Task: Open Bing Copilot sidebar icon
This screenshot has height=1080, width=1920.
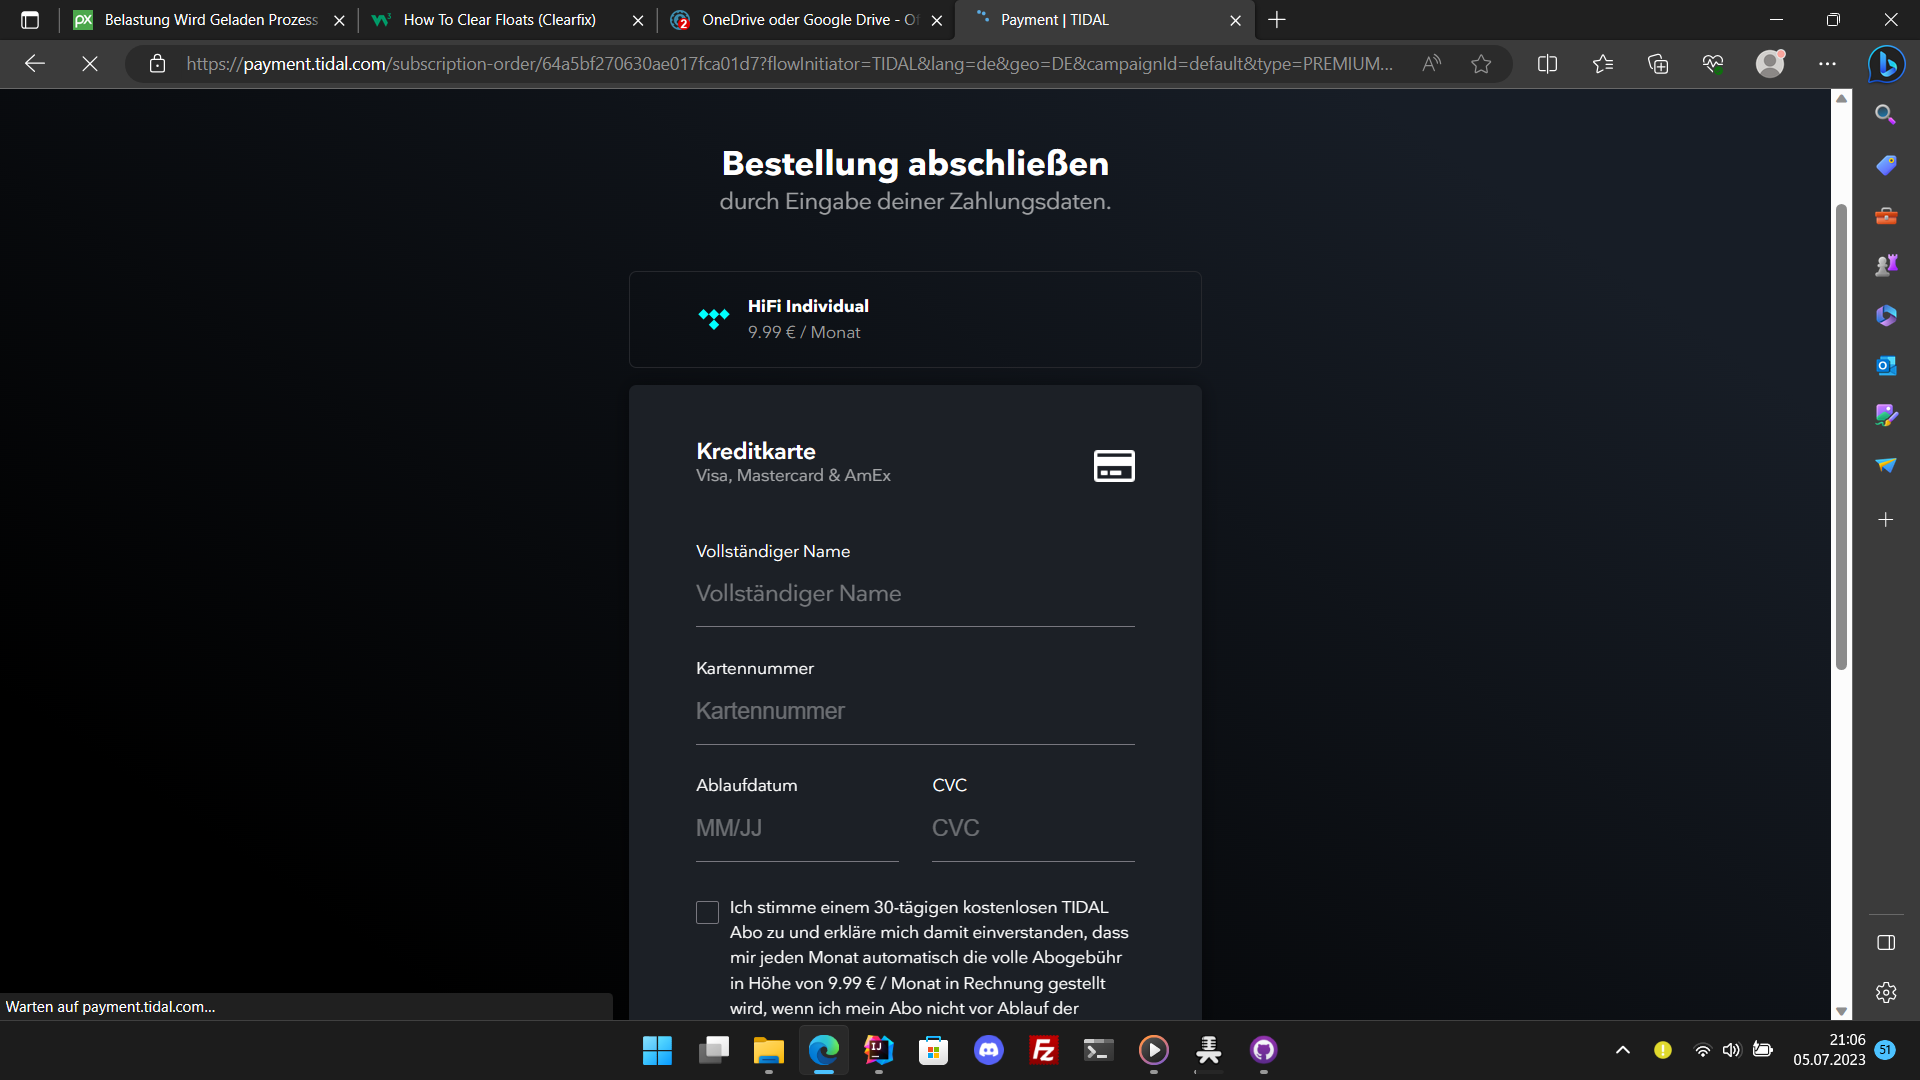Action: click(1886, 64)
